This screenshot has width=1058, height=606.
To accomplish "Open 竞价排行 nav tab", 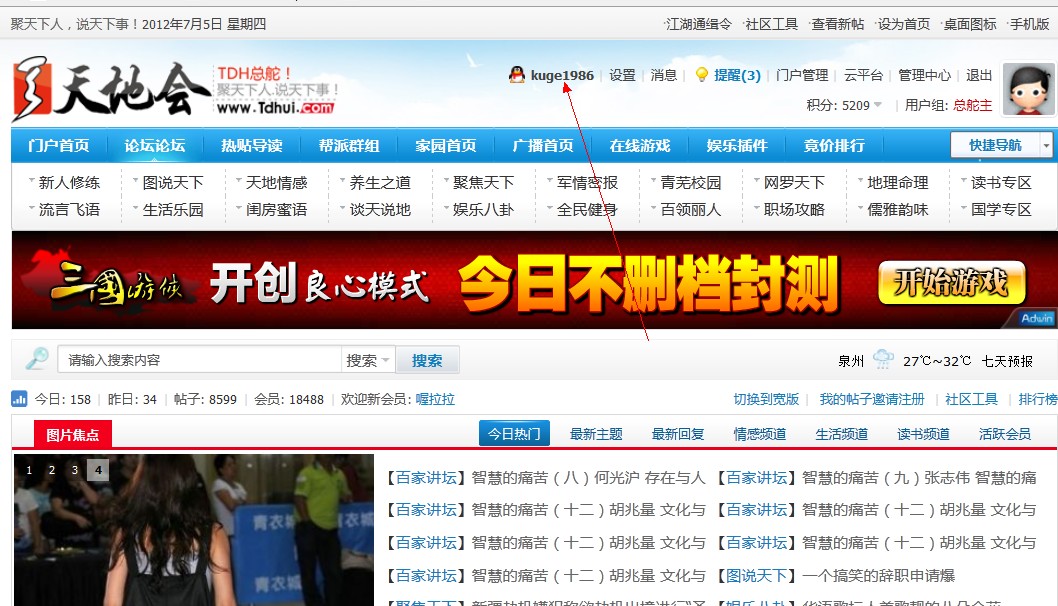I will [834, 145].
